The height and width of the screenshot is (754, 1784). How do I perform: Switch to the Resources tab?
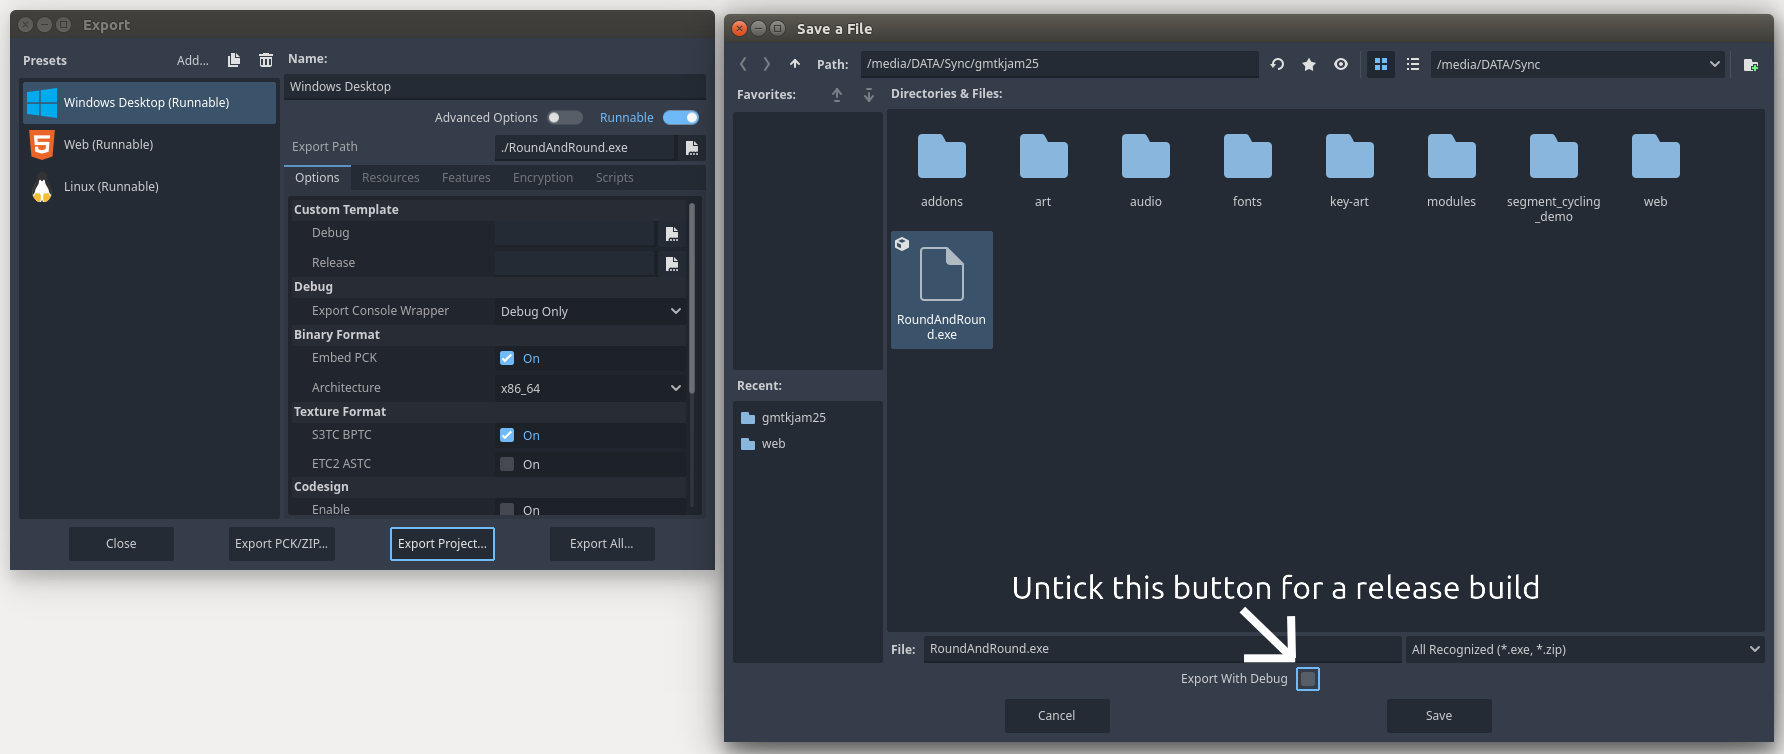click(x=390, y=178)
